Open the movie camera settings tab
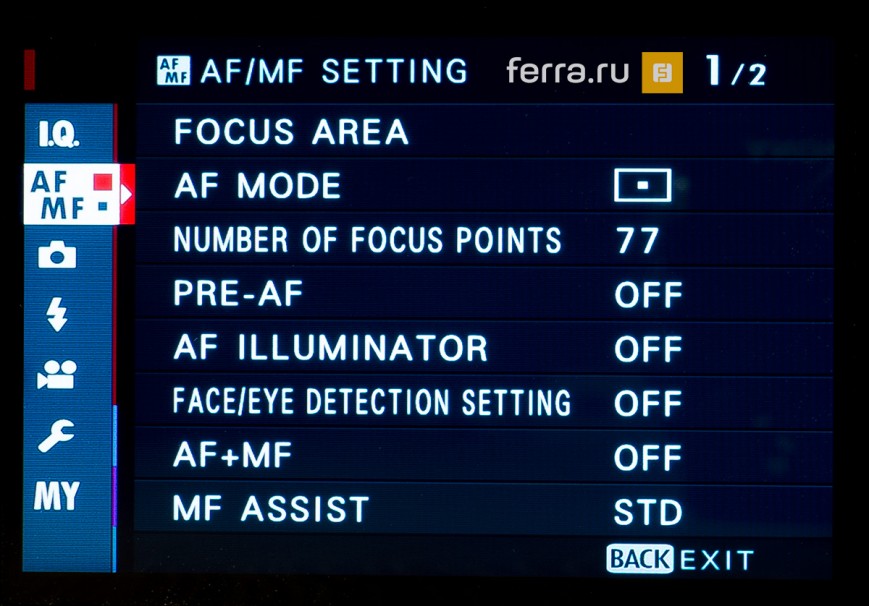 57,375
